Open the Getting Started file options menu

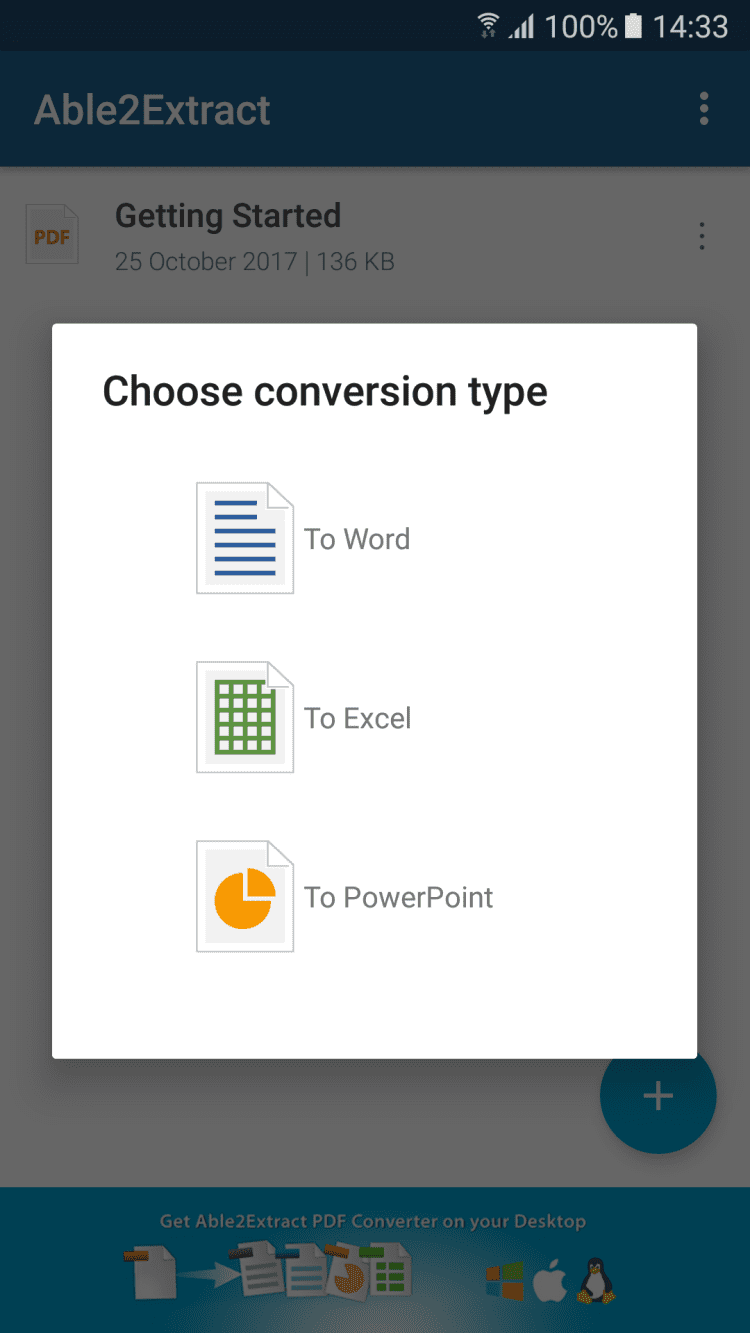point(702,237)
